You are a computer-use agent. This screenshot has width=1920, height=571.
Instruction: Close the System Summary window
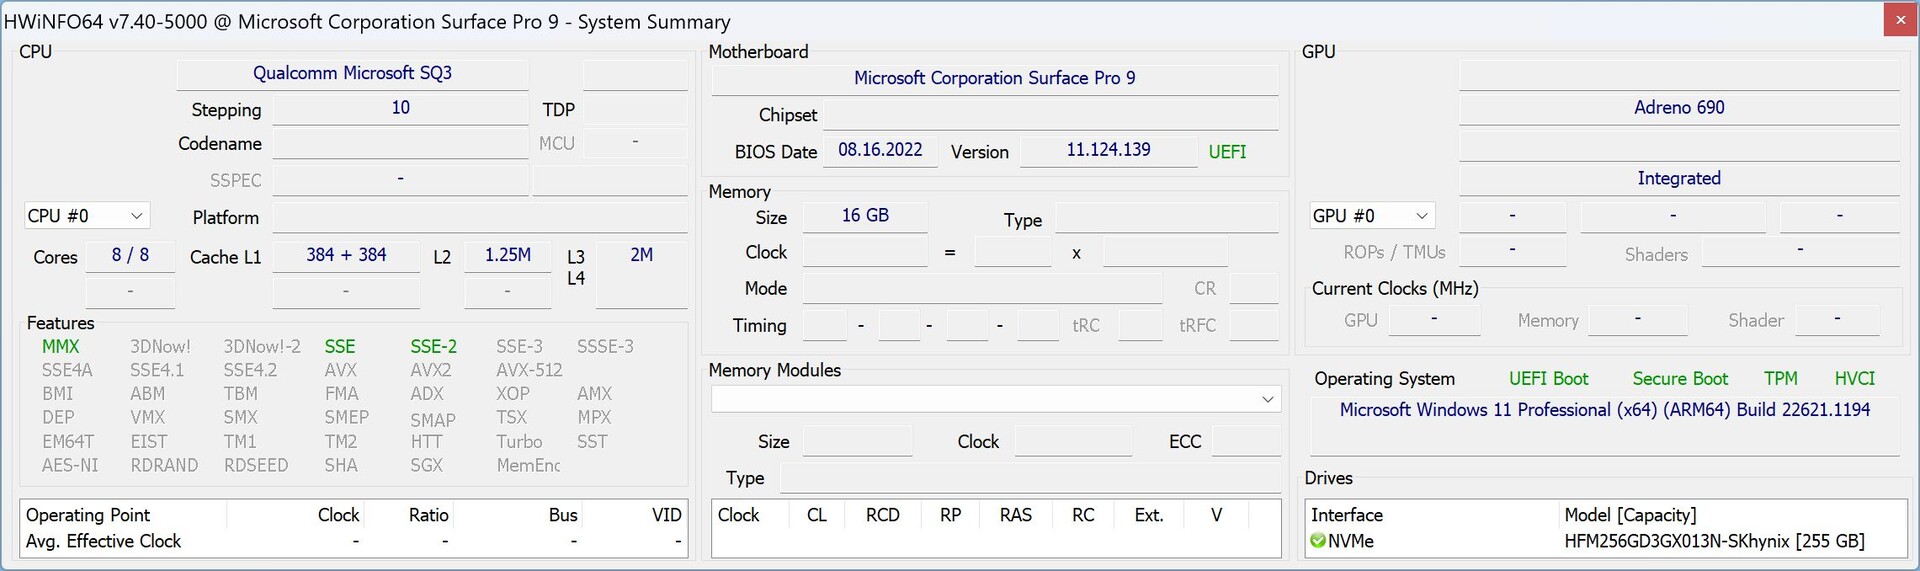click(1900, 20)
